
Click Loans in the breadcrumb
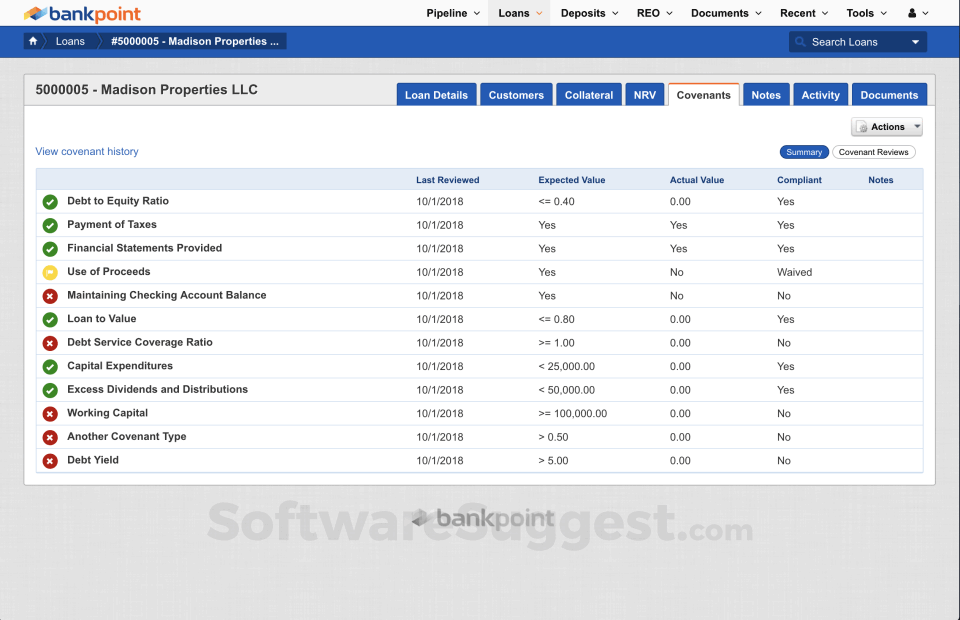click(70, 42)
